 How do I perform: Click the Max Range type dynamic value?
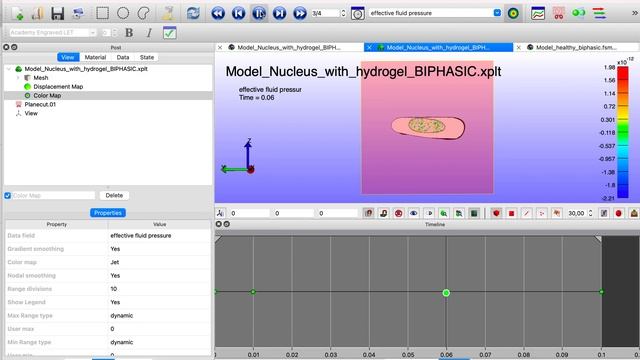click(160, 316)
